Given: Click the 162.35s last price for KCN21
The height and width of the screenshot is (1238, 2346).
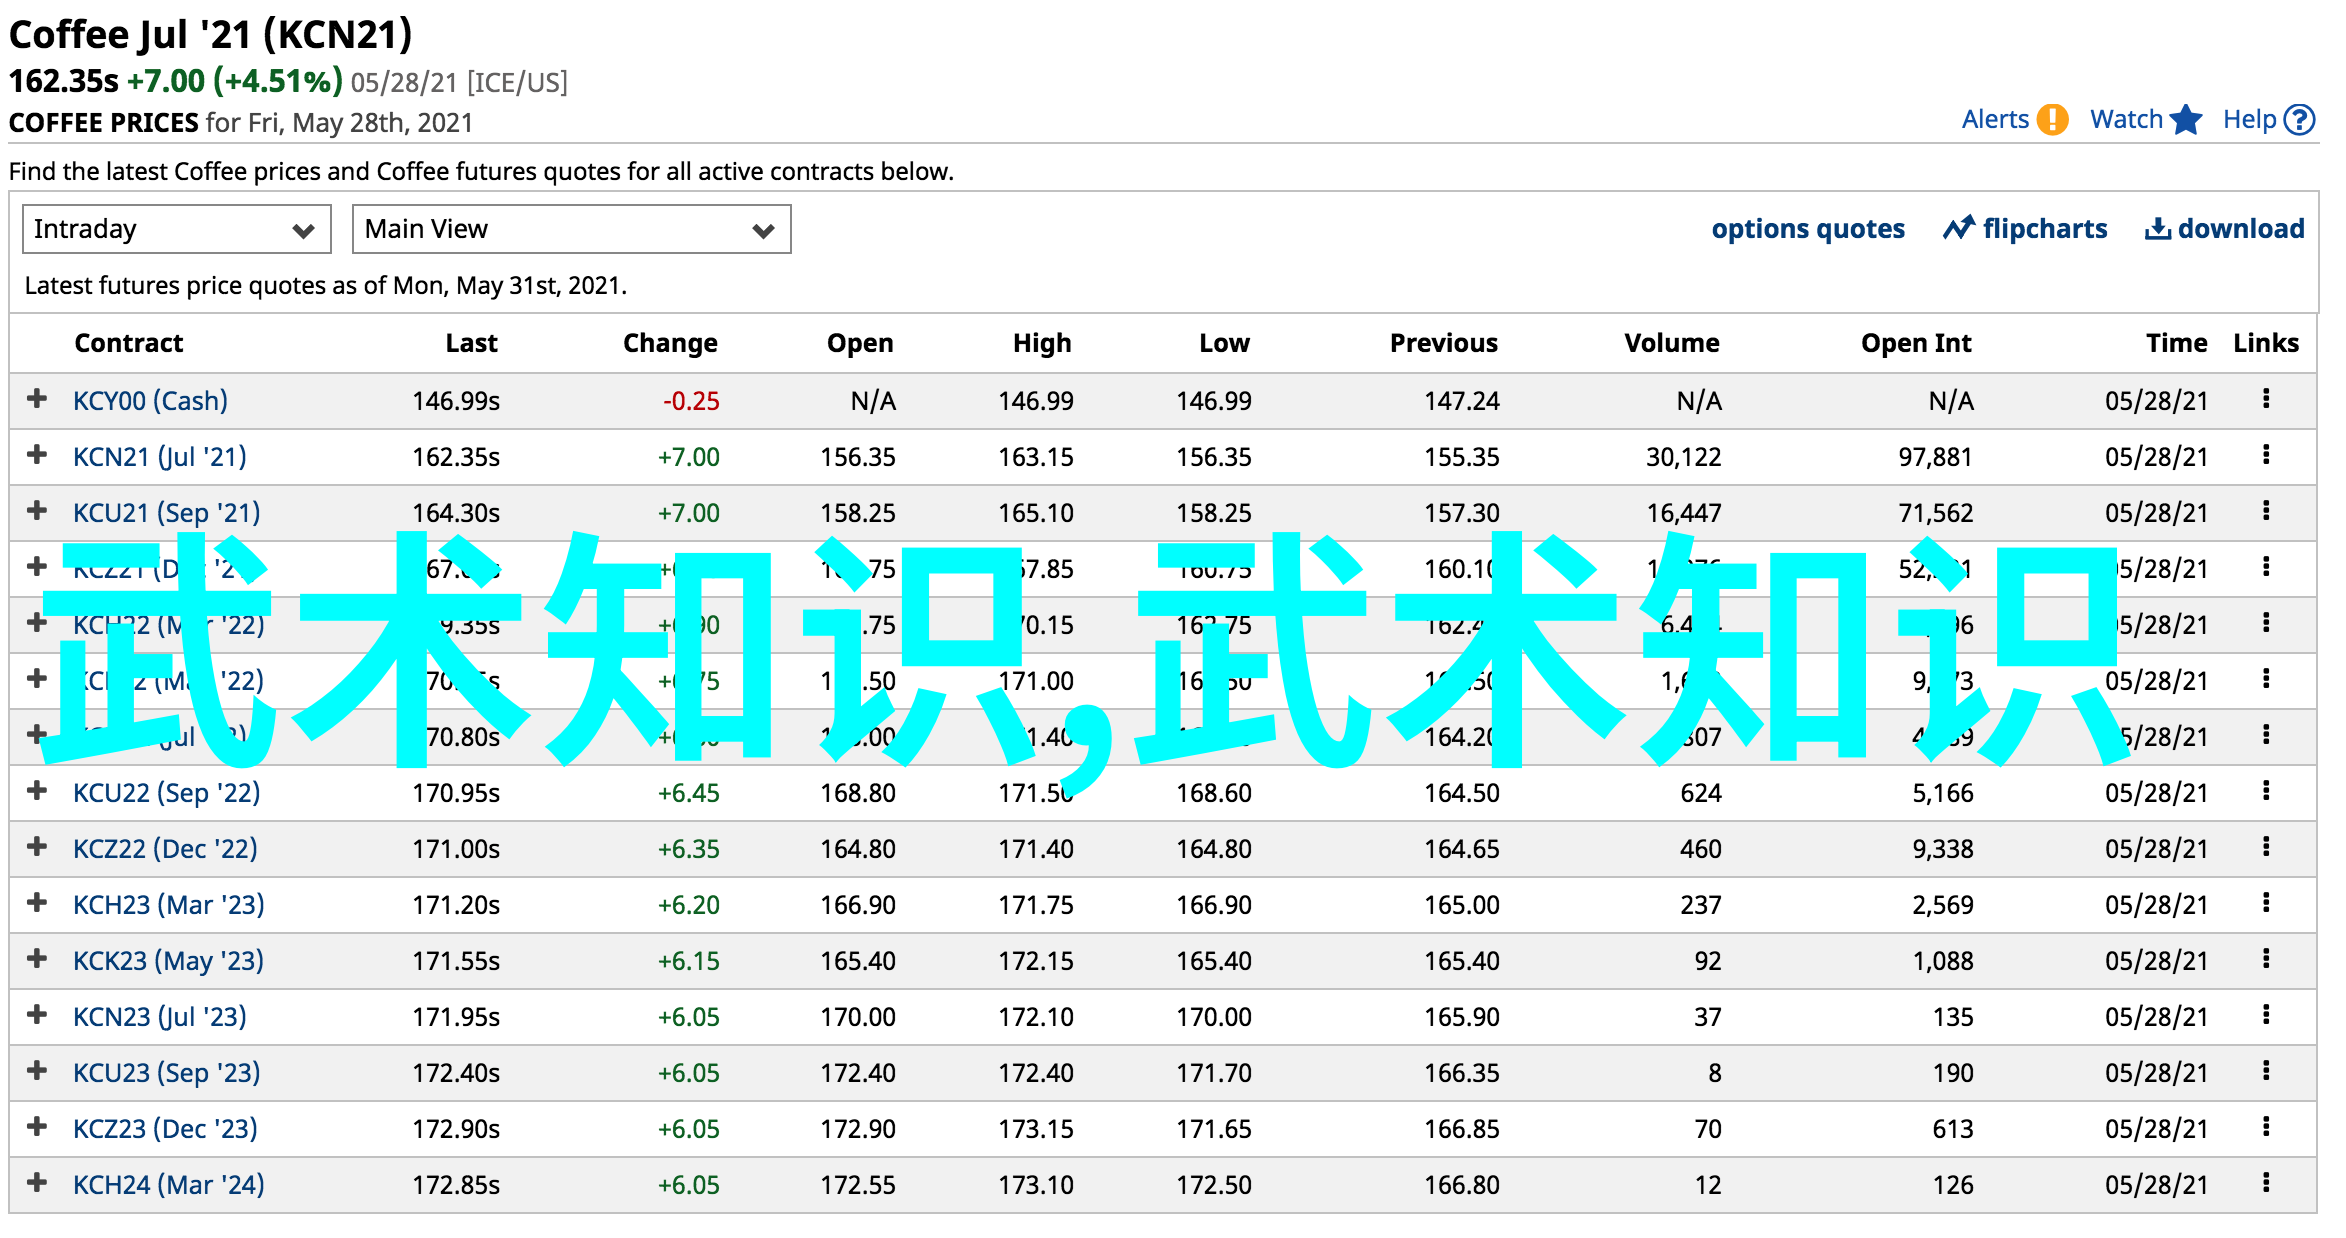Looking at the screenshot, I should 456,456.
